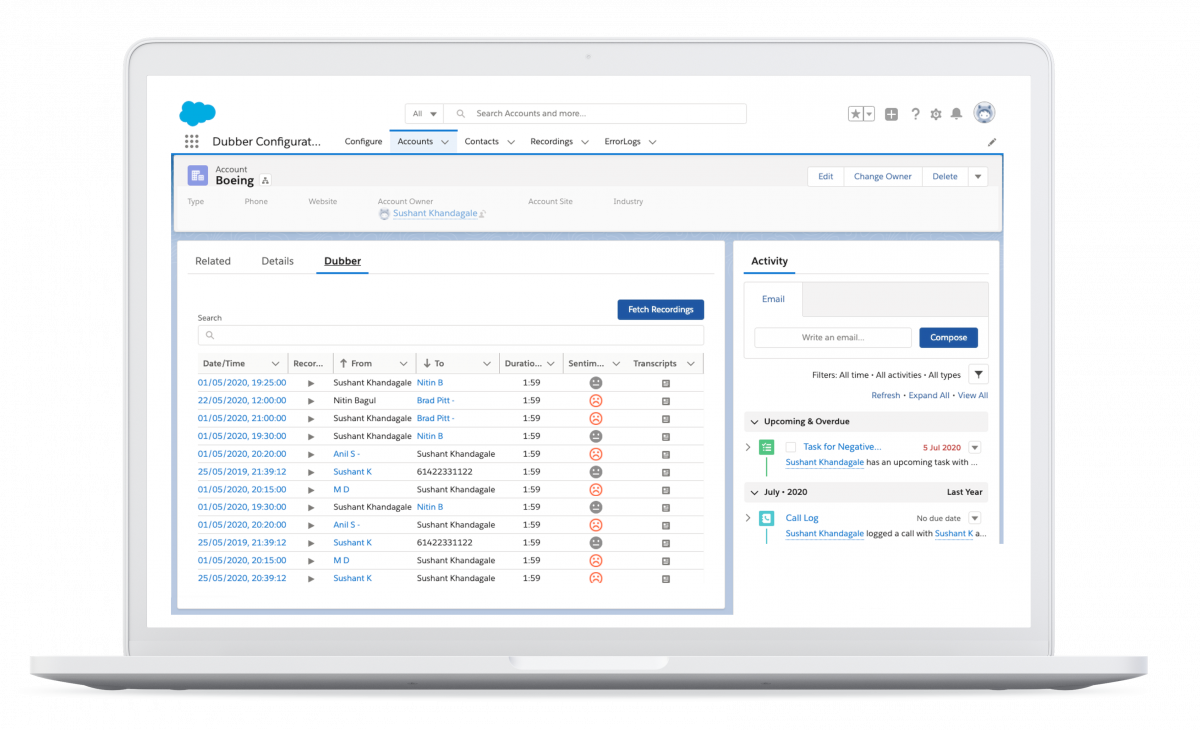1200x730 pixels.
Task: Go to the Contacts tab
Action: [482, 142]
